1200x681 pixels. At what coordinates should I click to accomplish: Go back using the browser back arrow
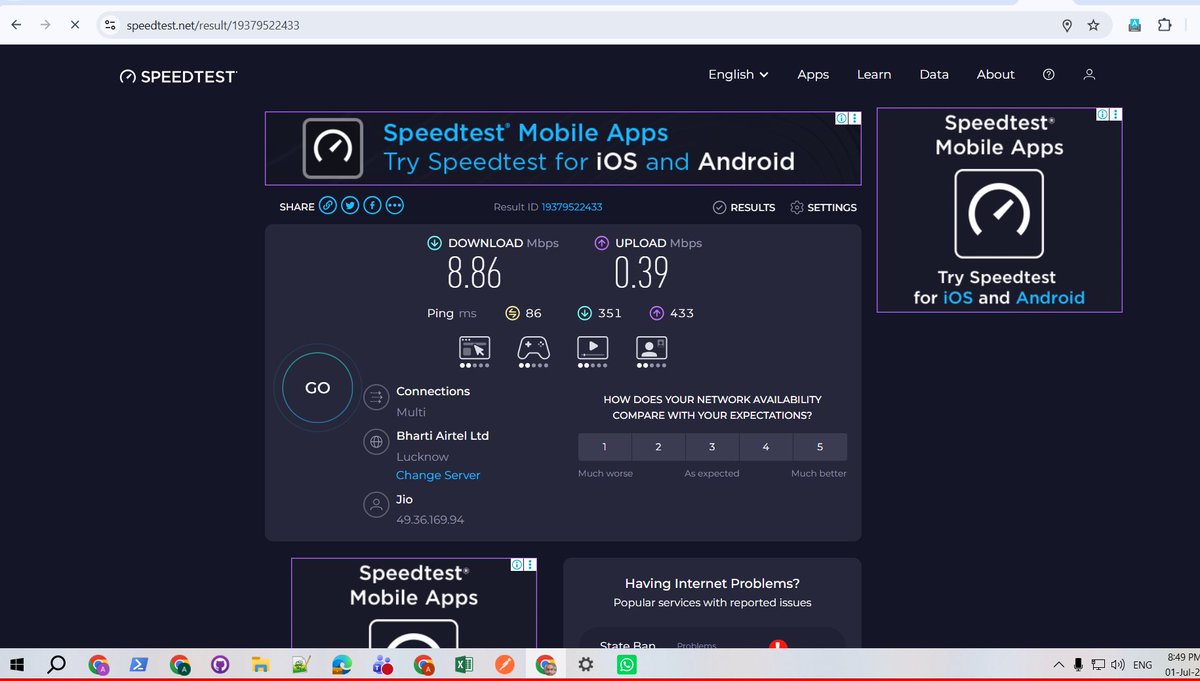[x=16, y=25]
